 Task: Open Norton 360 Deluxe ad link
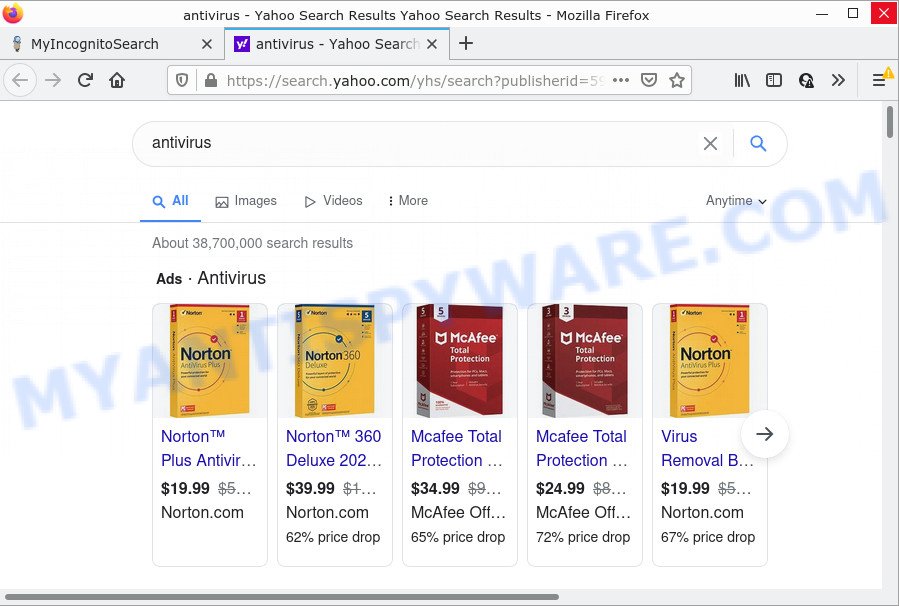tap(334, 448)
